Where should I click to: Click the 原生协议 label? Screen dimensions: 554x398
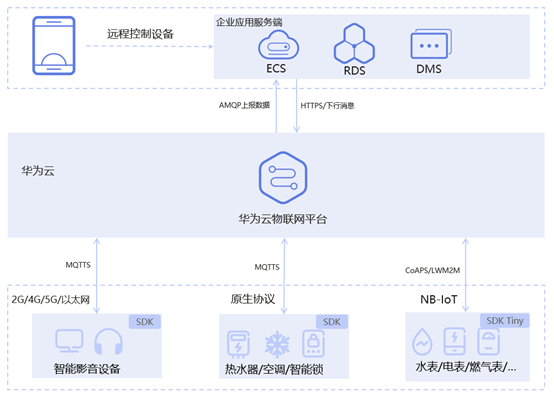253,299
